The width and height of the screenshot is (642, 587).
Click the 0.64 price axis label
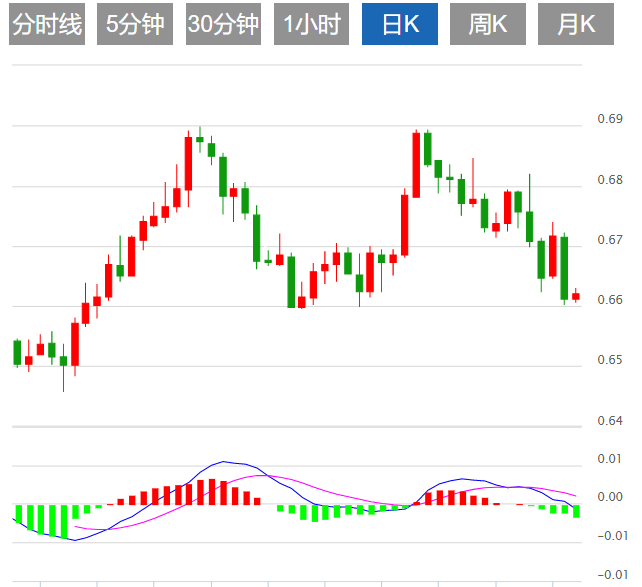(610, 420)
